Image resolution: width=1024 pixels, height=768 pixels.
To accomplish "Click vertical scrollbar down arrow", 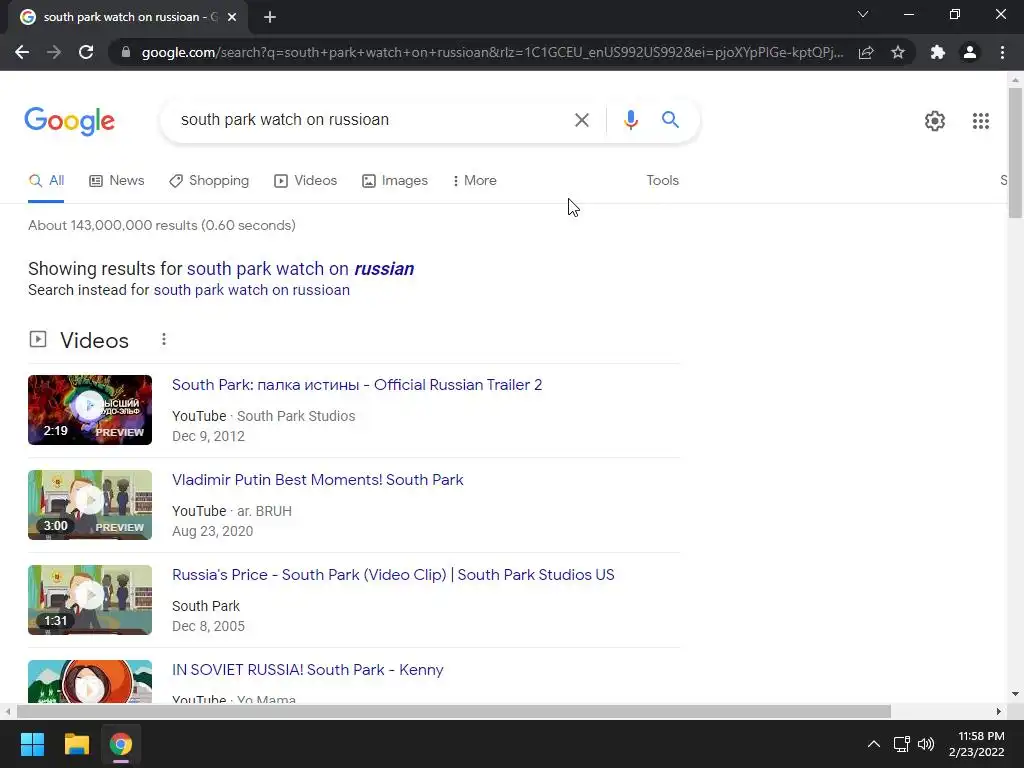I will tap(1014, 694).
